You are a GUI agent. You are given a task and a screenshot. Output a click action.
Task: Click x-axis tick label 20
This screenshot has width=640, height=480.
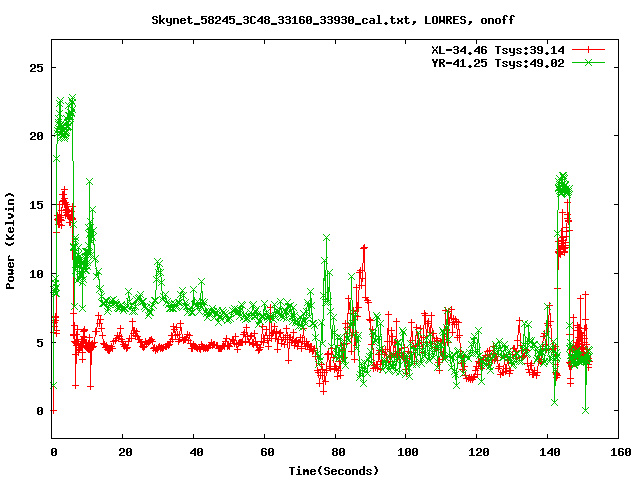125,452
